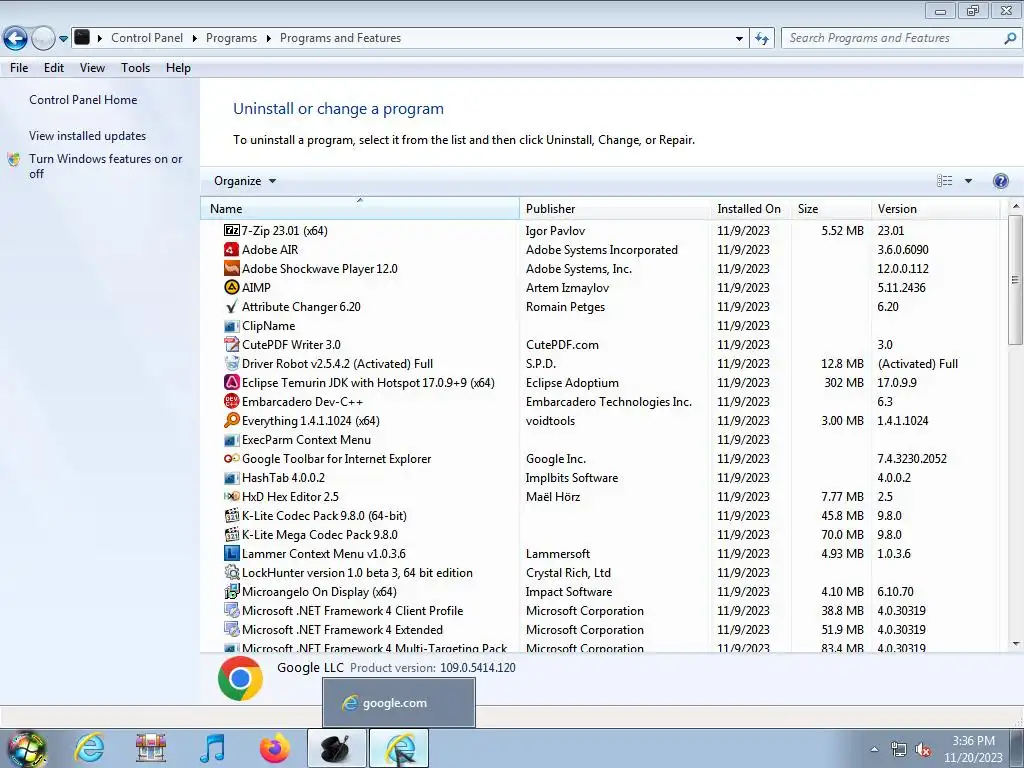Open the view options dropdown arrow

click(968, 181)
